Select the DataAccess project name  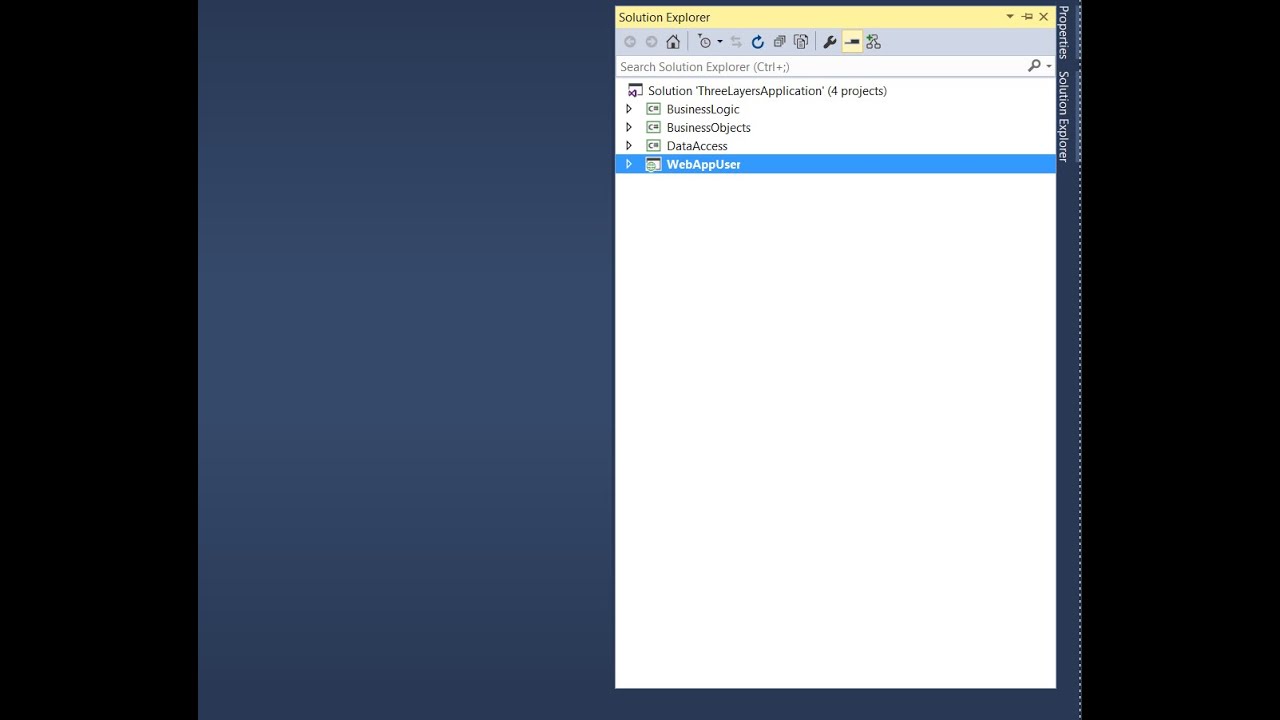(x=697, y=146)
